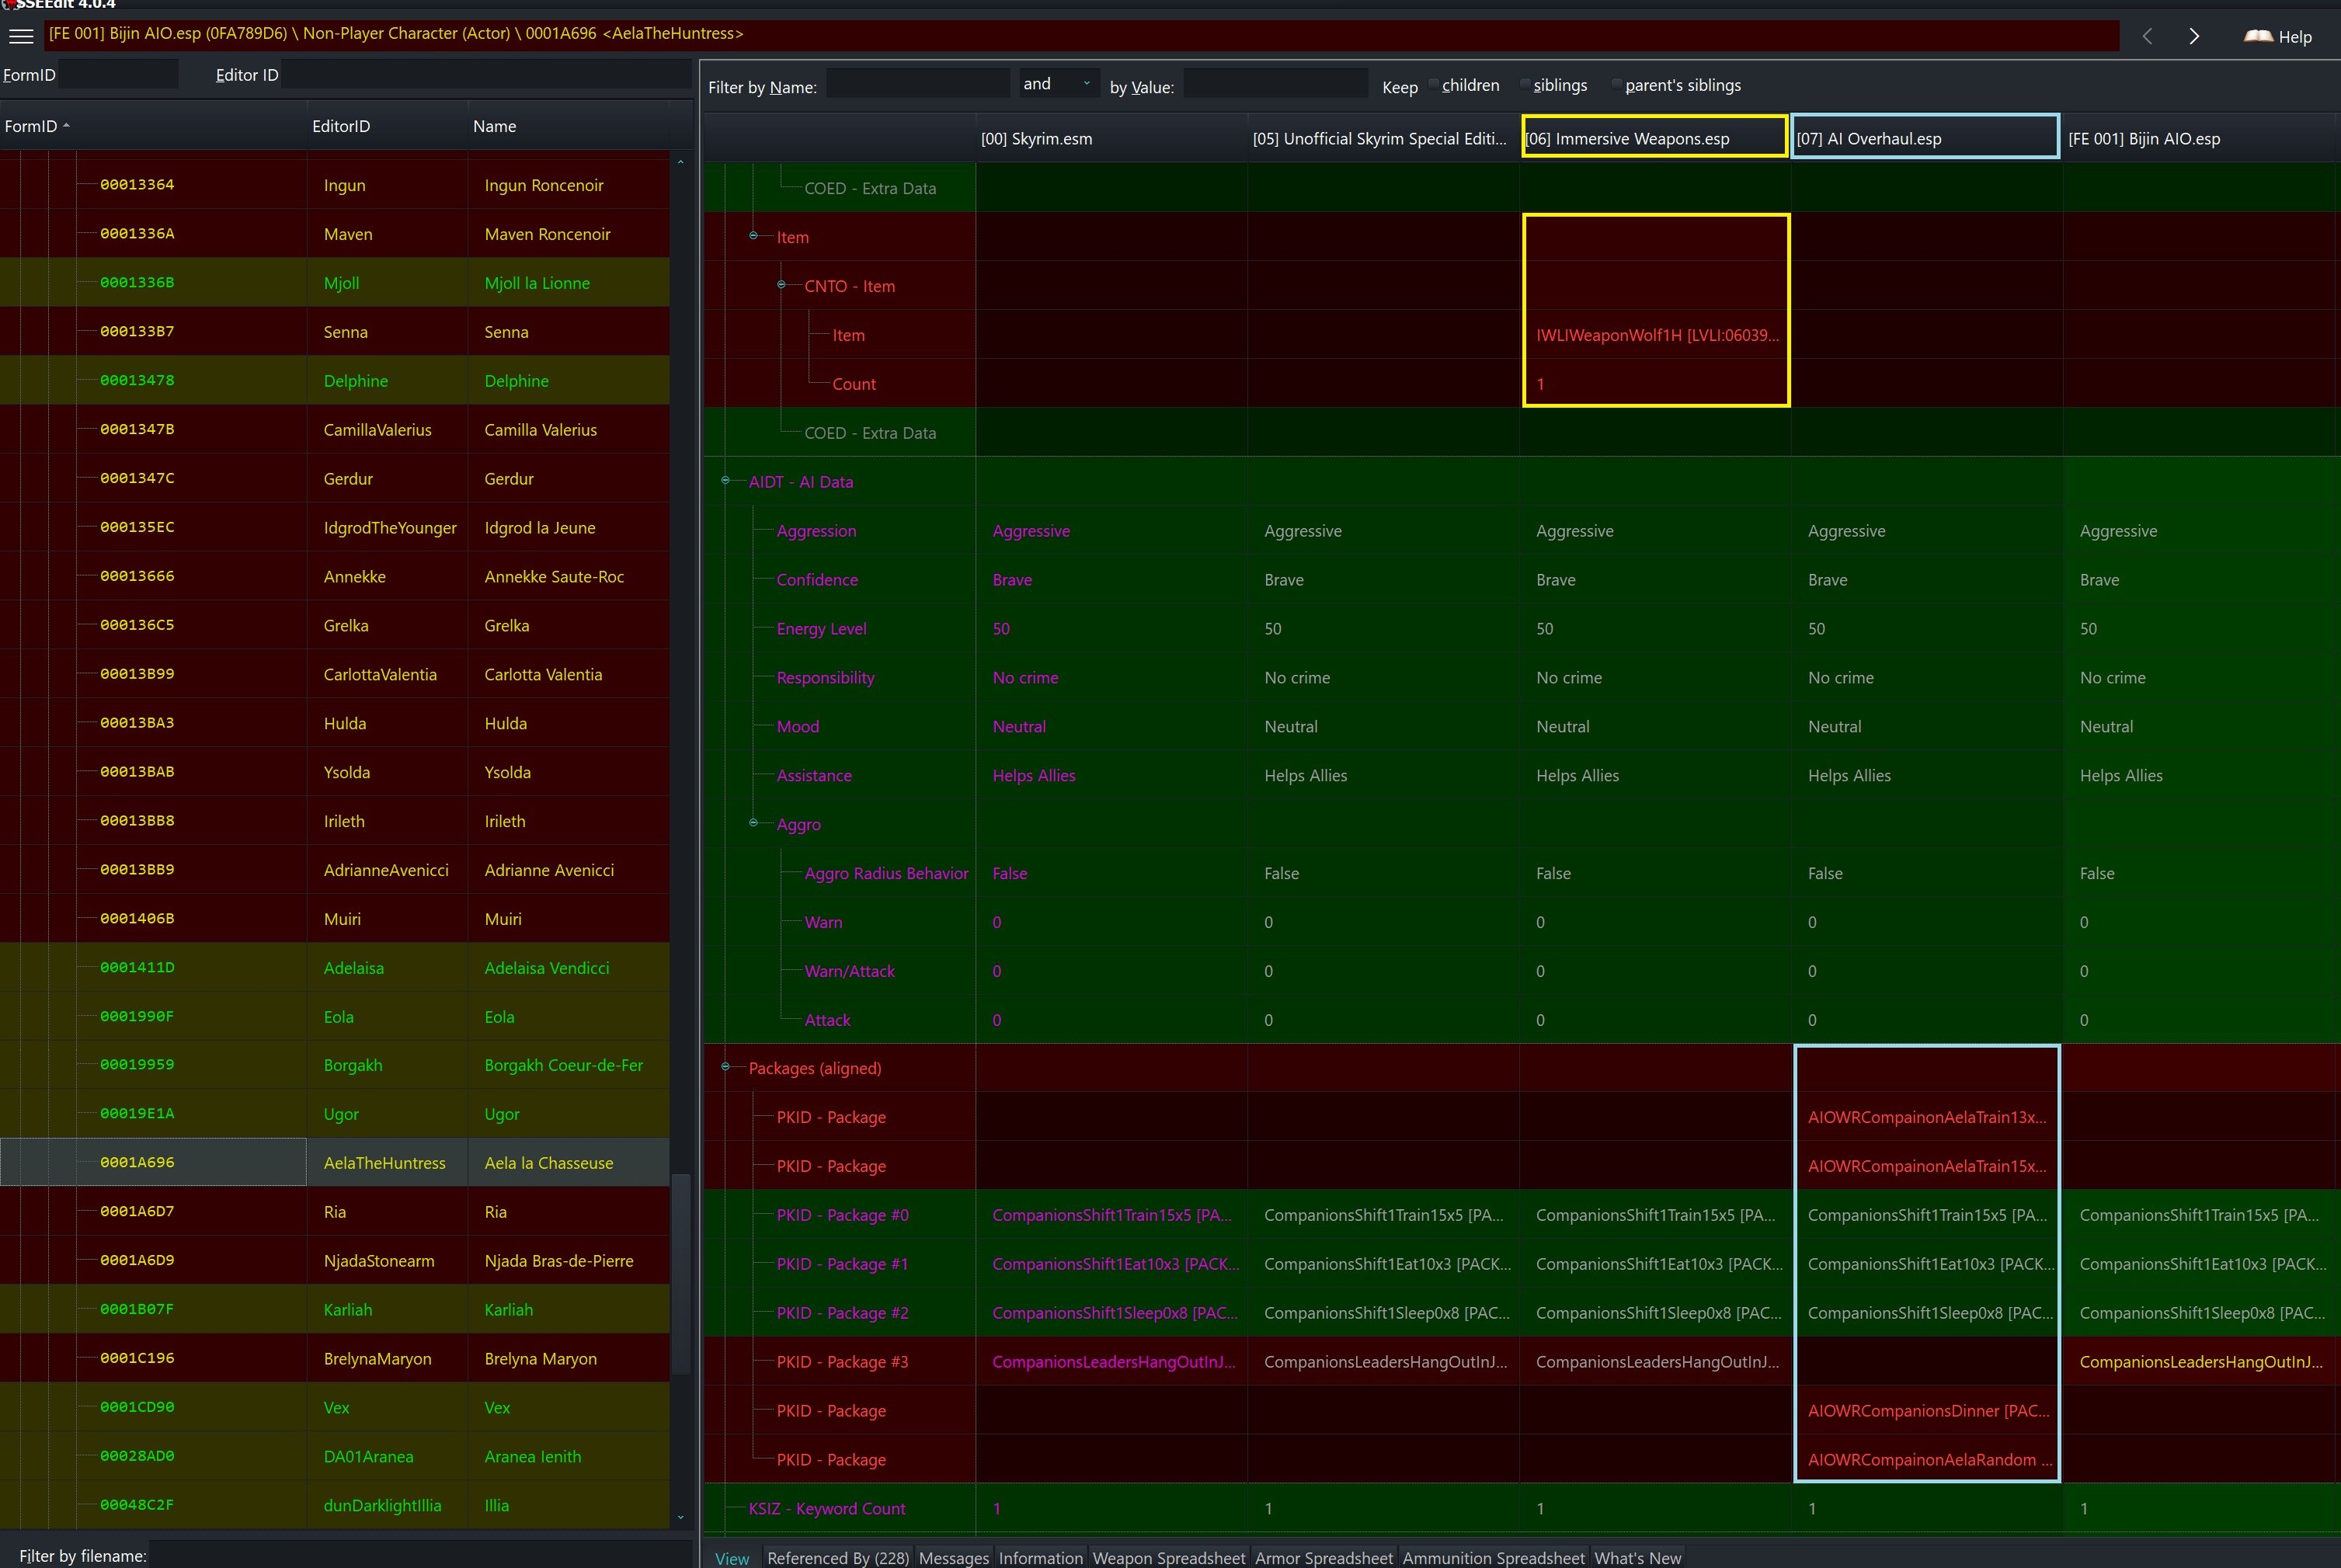Screen dimensions: 2341x1568
Task: Click AIOWRCompanionsDinner package cell
Action: (x=1928, y=1411)
